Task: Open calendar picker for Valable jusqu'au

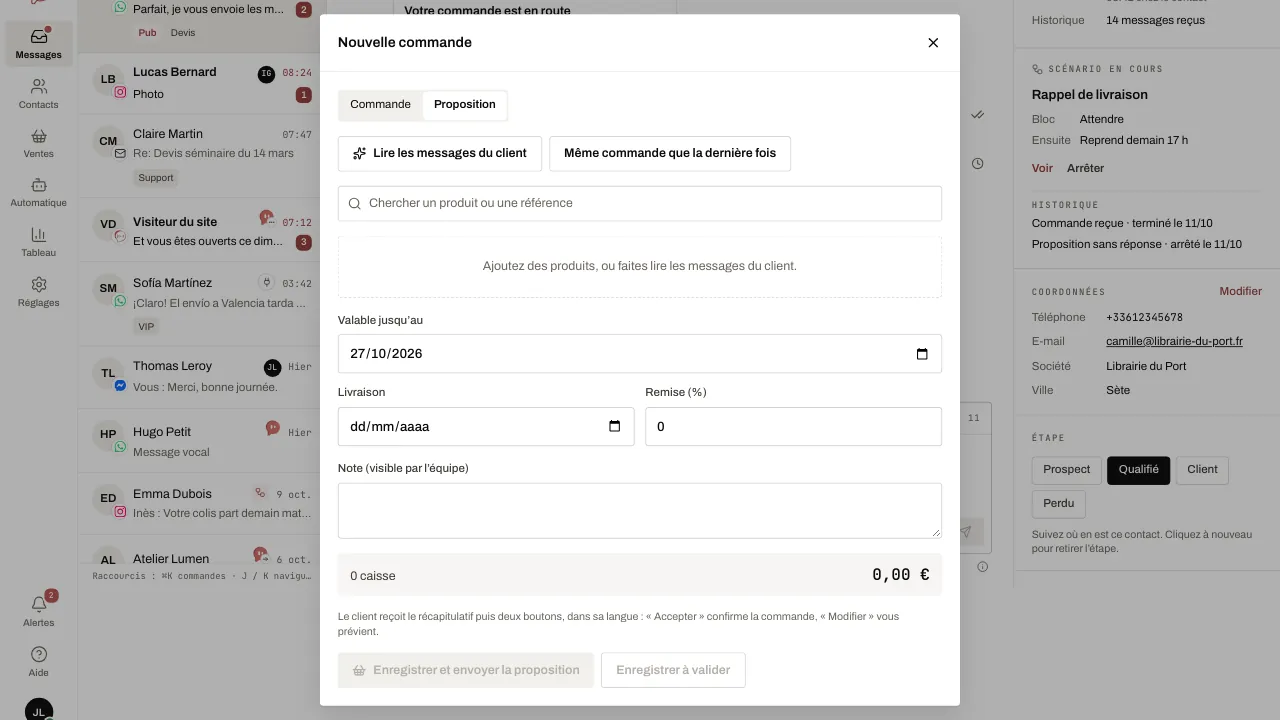Action: pyautogui.click(x=922, y=354)
